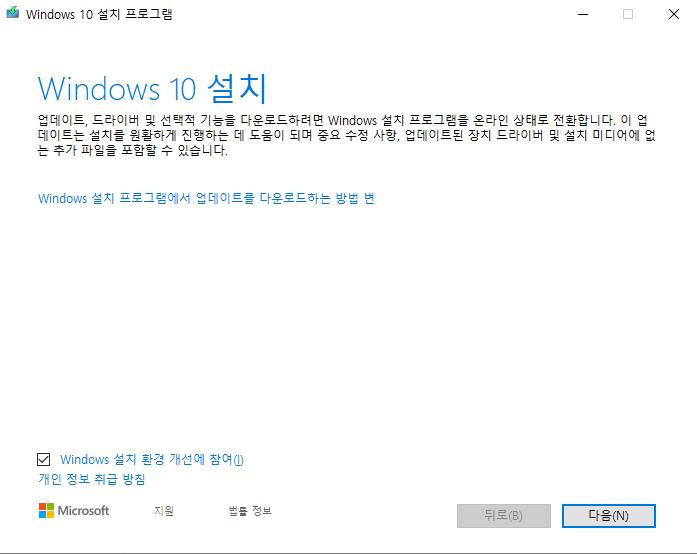The height and width of the screenshot is (554, 697).
Task: Open the 개인 정보 취급 방침 link
Action: pyautogui.click(x=92, y=479)
